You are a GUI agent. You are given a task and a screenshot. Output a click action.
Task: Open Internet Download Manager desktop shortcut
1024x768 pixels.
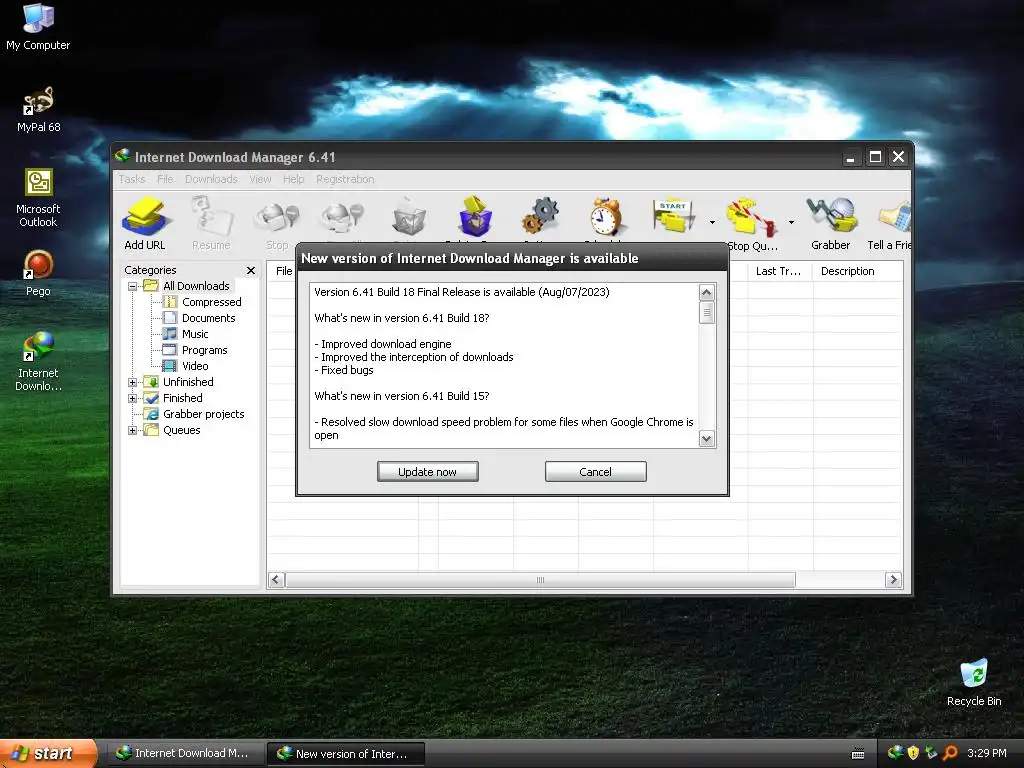coord(38,362)
